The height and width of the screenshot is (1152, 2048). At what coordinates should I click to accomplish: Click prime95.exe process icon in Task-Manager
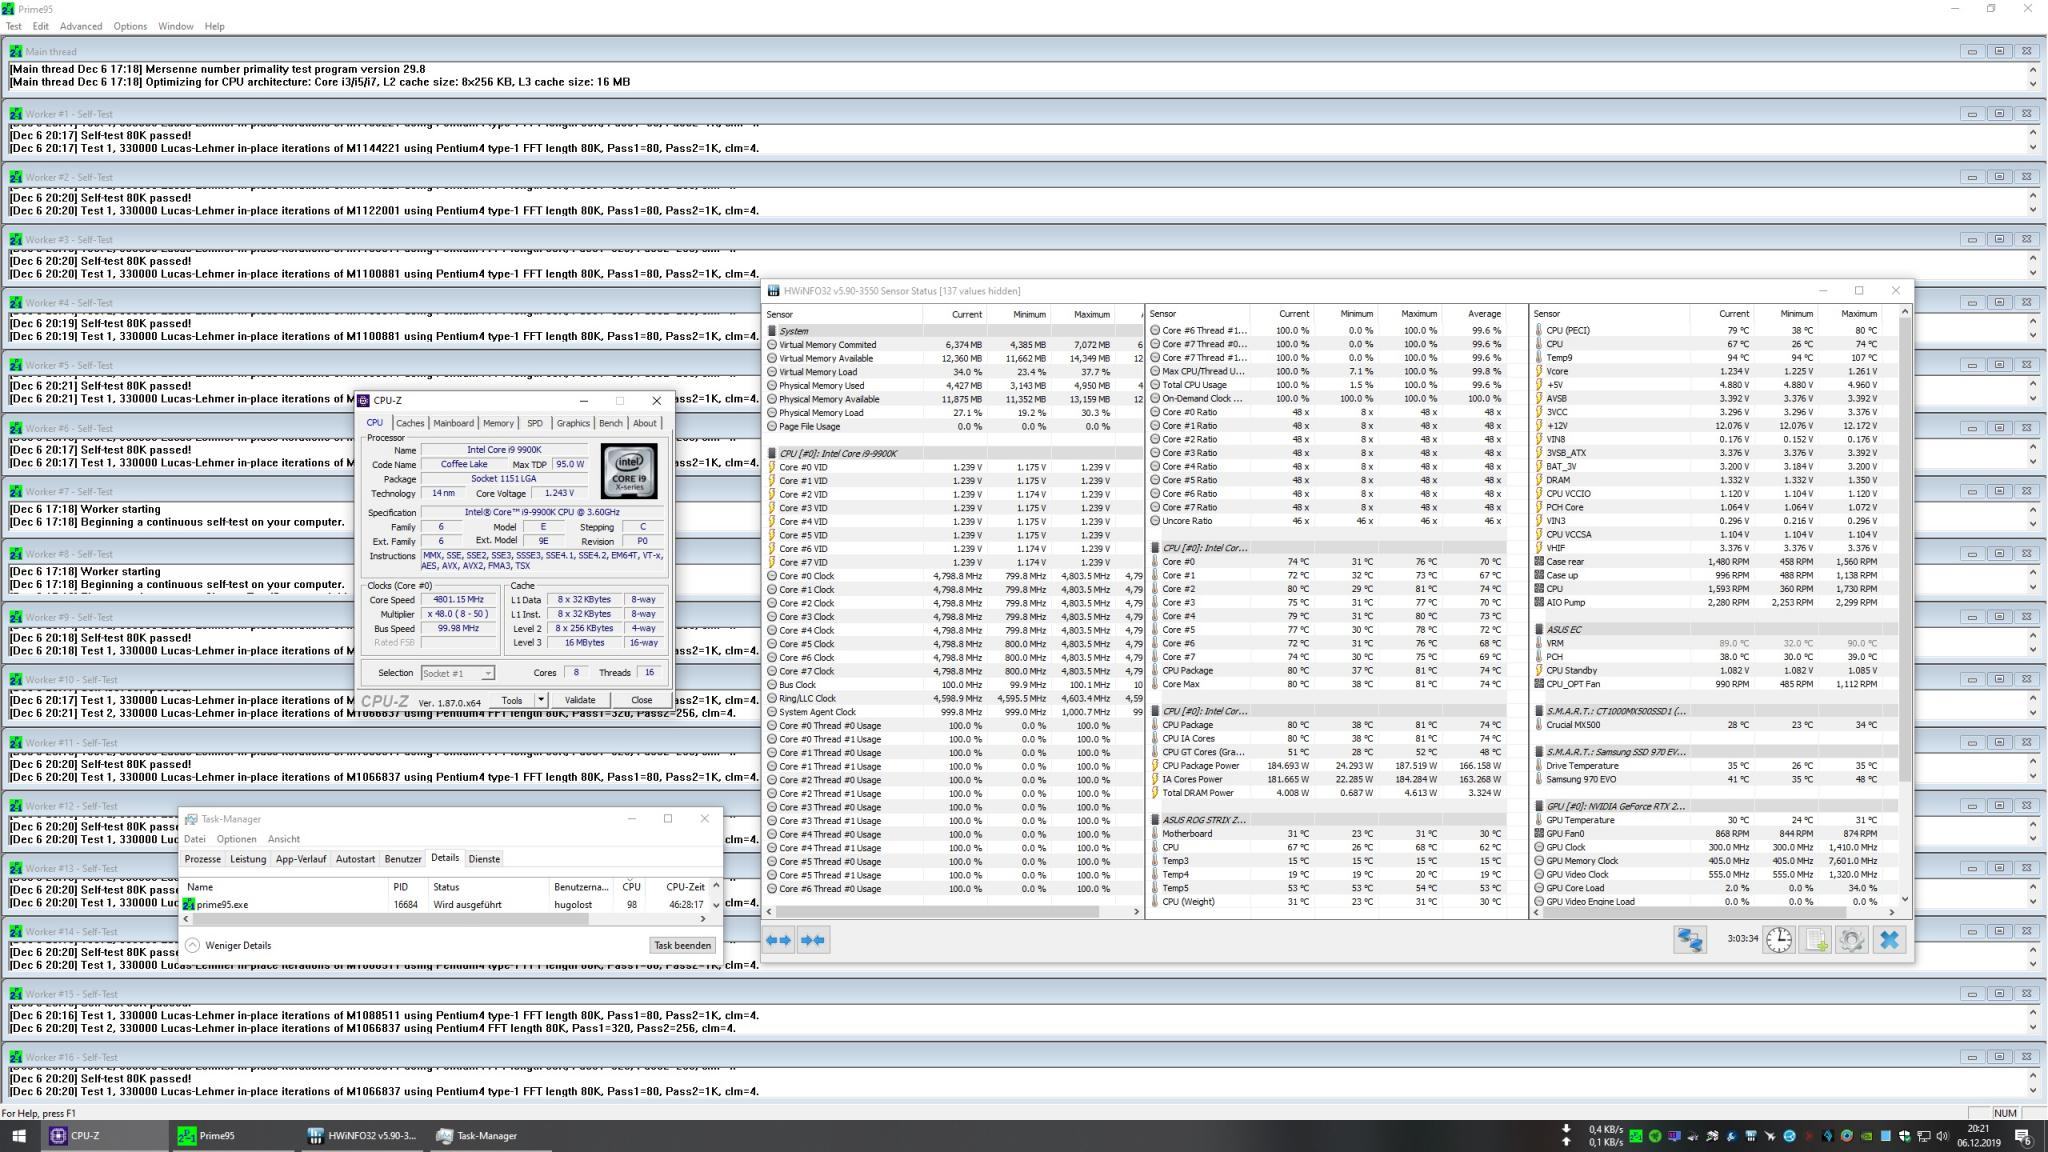coord(189,904)
